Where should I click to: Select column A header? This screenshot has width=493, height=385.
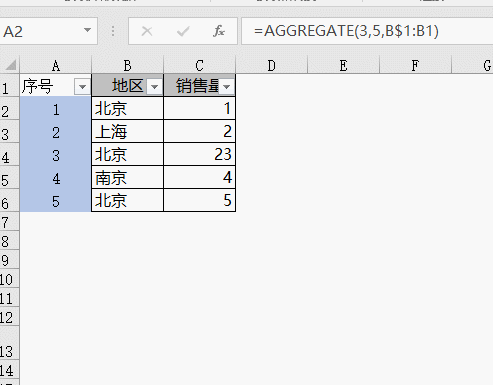tap(56, 65)
